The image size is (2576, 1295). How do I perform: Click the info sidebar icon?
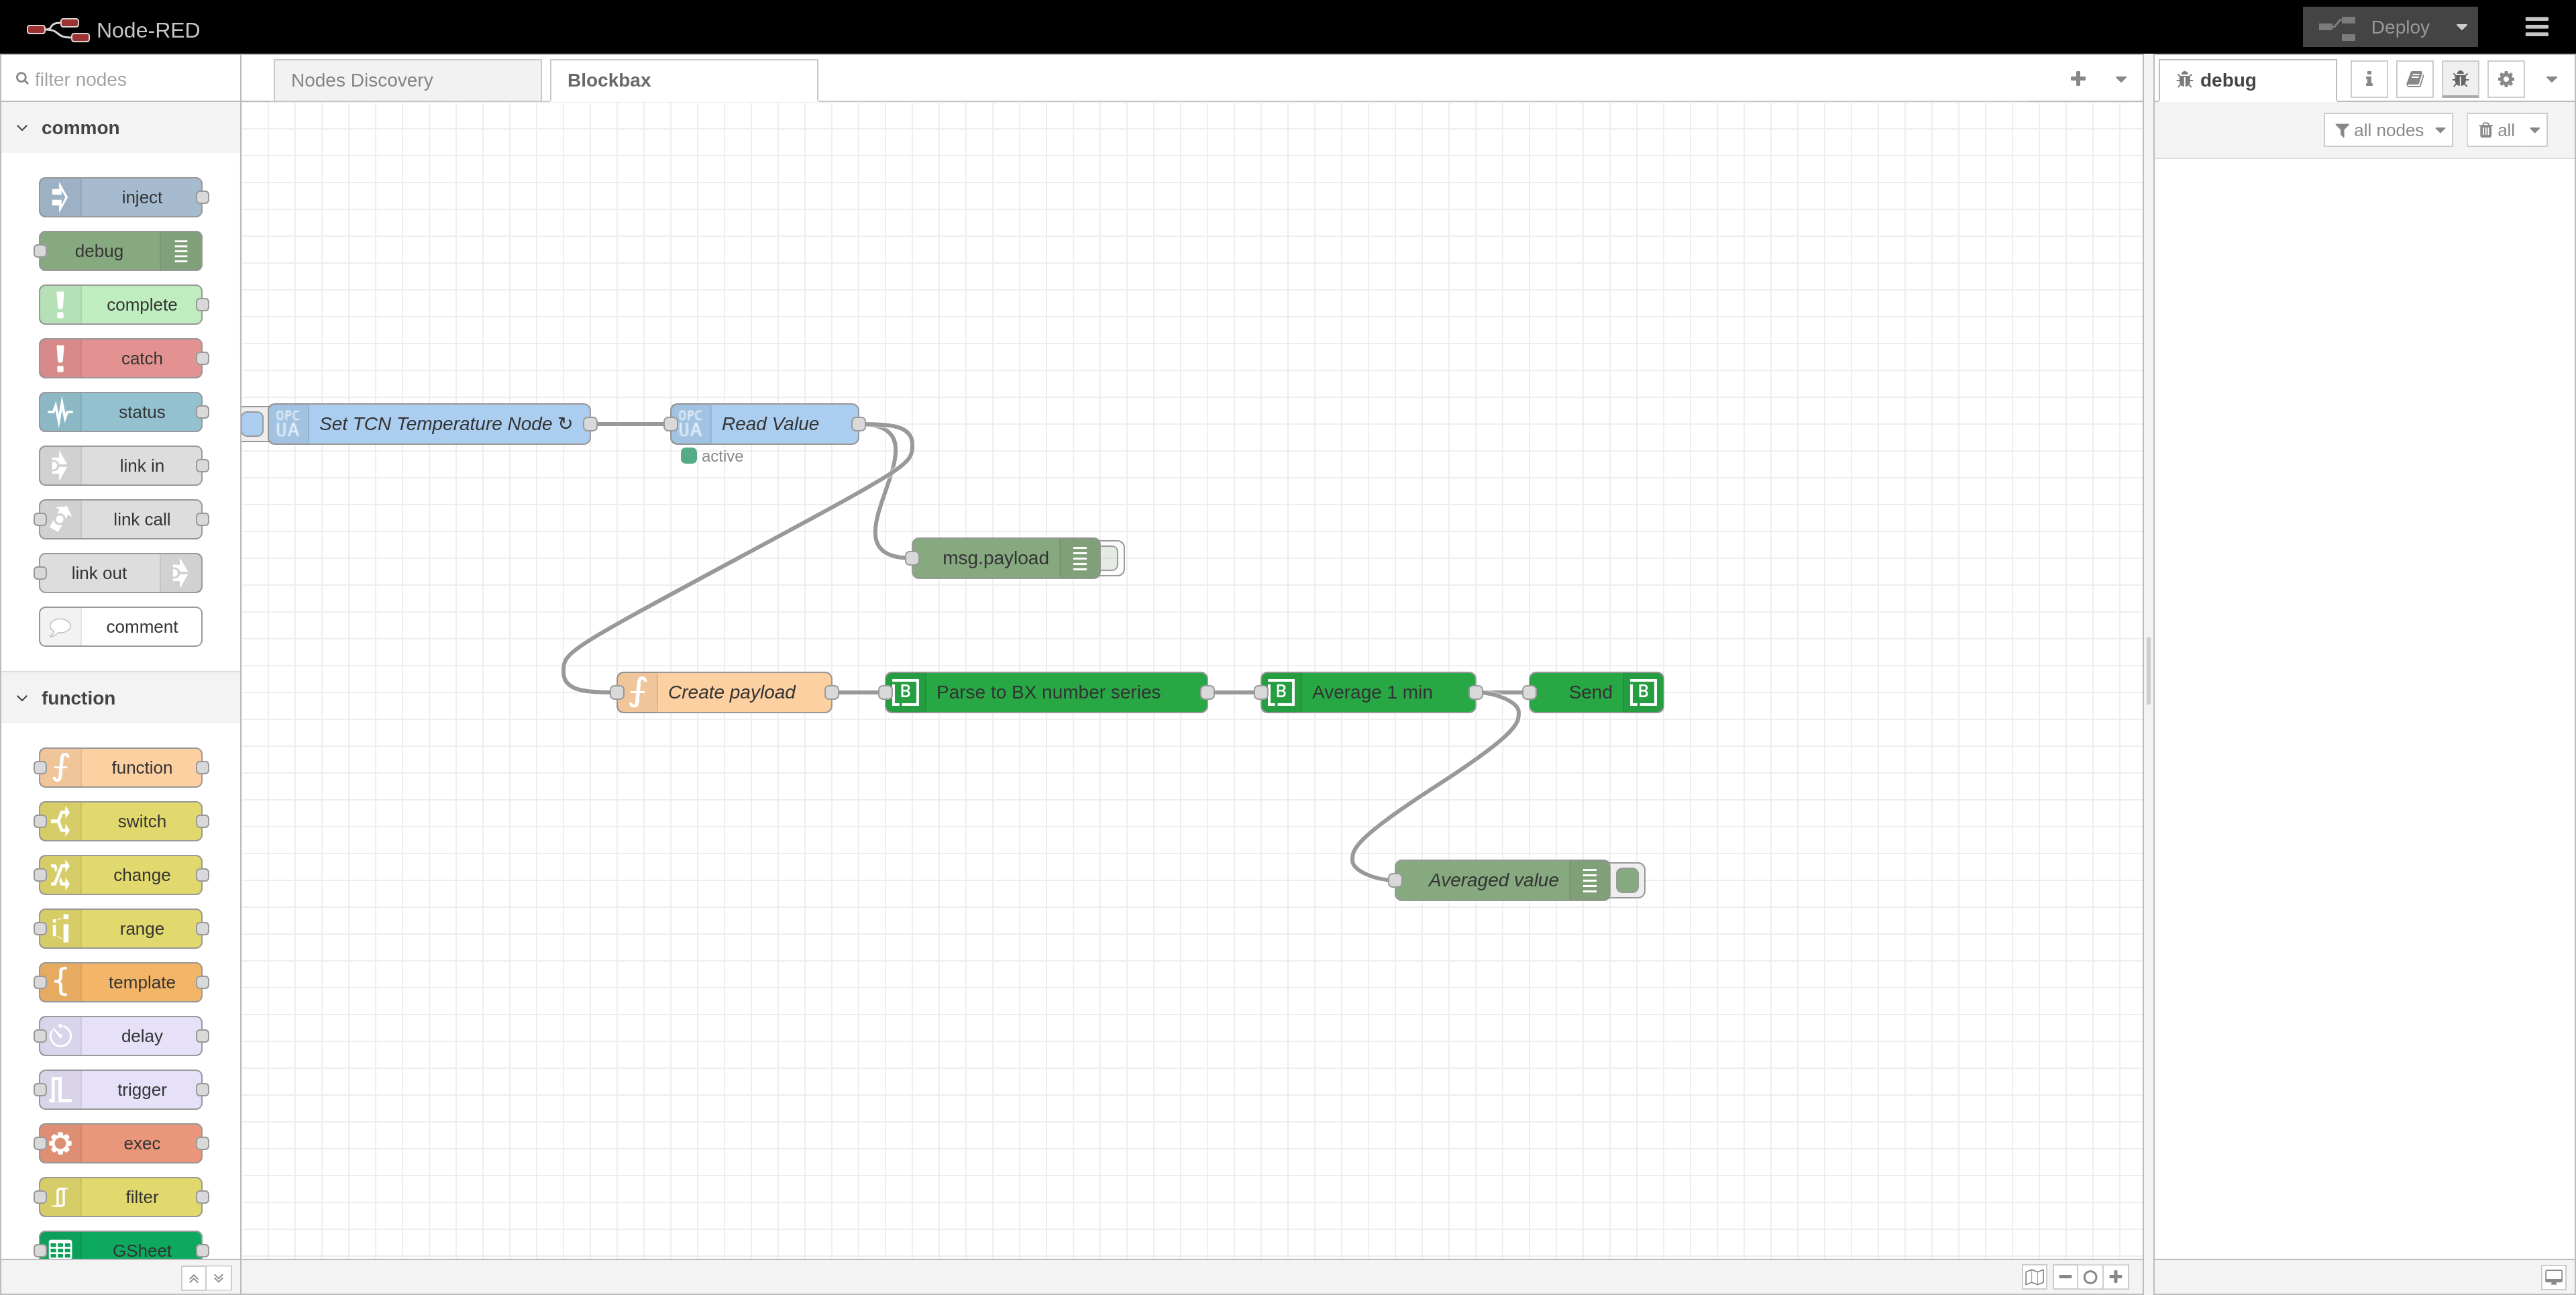click(2368, 78)
